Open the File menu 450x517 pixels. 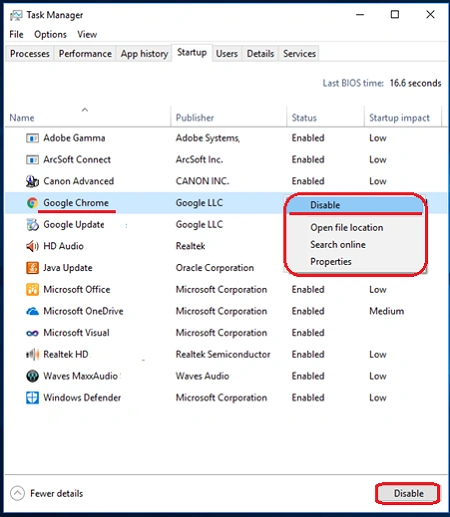pos(16,34)
